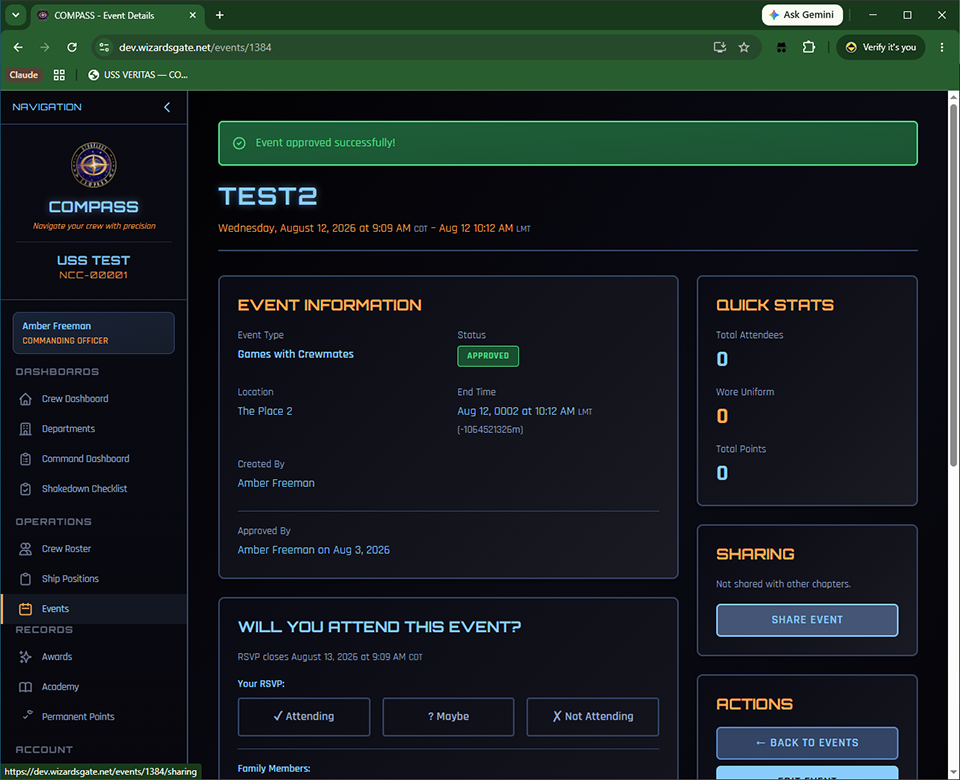Open the incognito-style extension icon

[x=781, y=47]
